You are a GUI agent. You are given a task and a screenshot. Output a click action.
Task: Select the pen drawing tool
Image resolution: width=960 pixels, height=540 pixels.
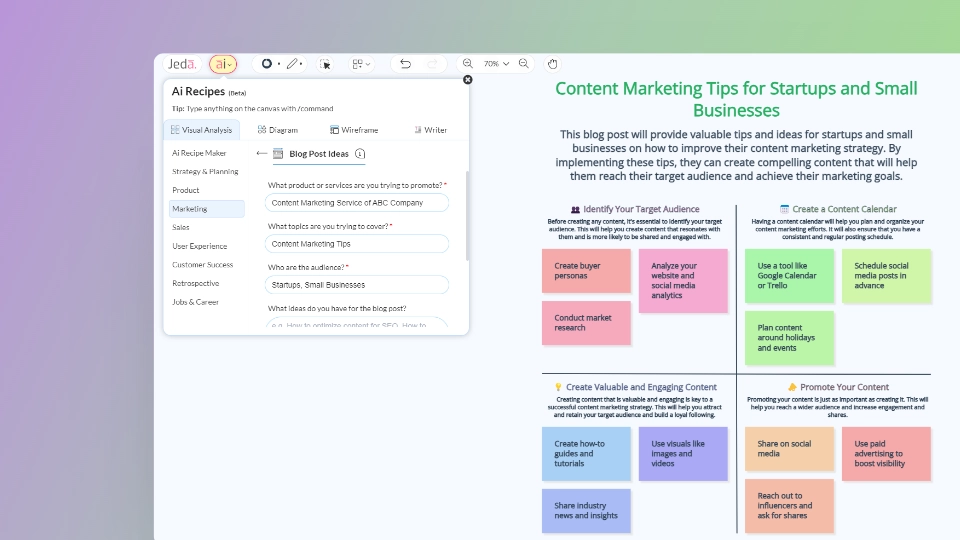[293, 64]
